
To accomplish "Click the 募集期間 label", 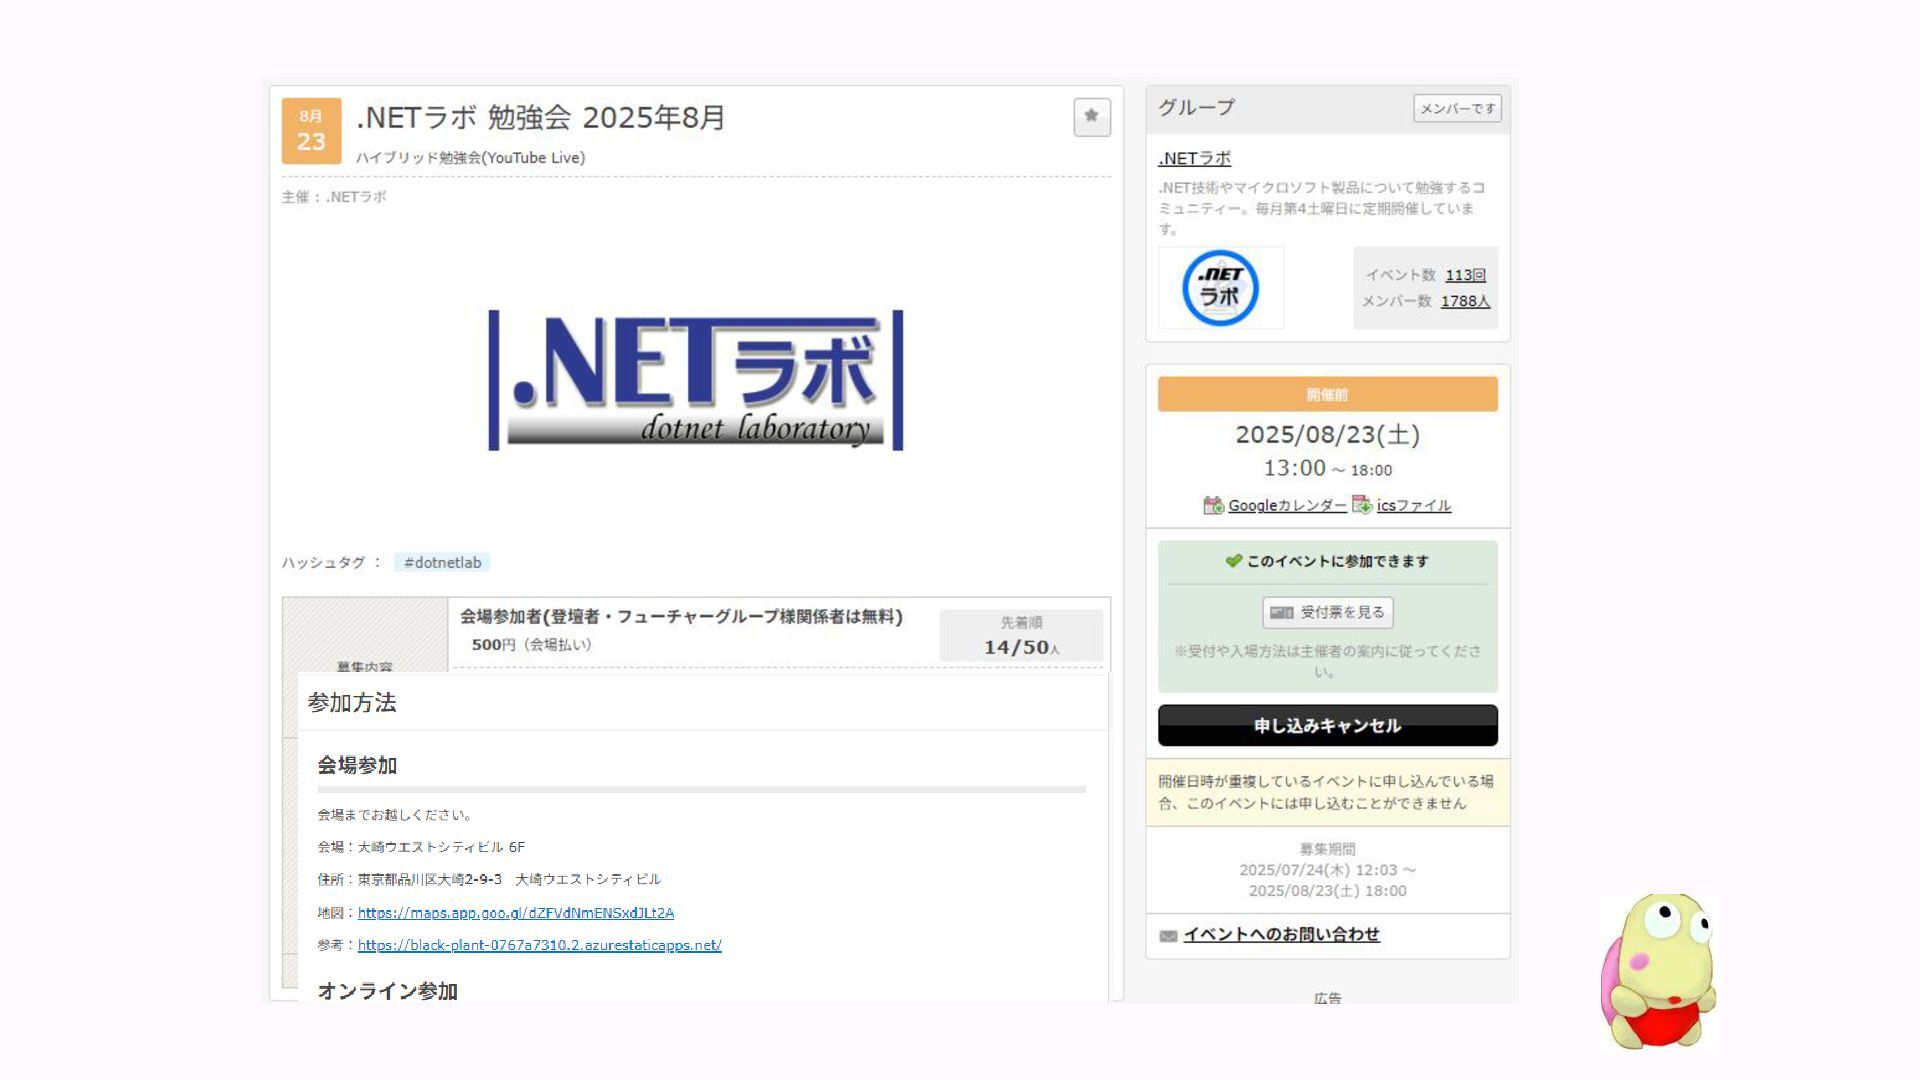I will (1327, 849).
